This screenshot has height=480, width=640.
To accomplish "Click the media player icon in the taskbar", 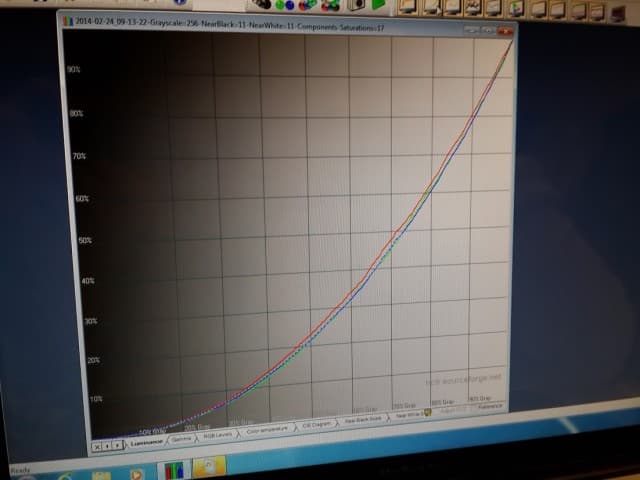I will [x=137, y=475].
